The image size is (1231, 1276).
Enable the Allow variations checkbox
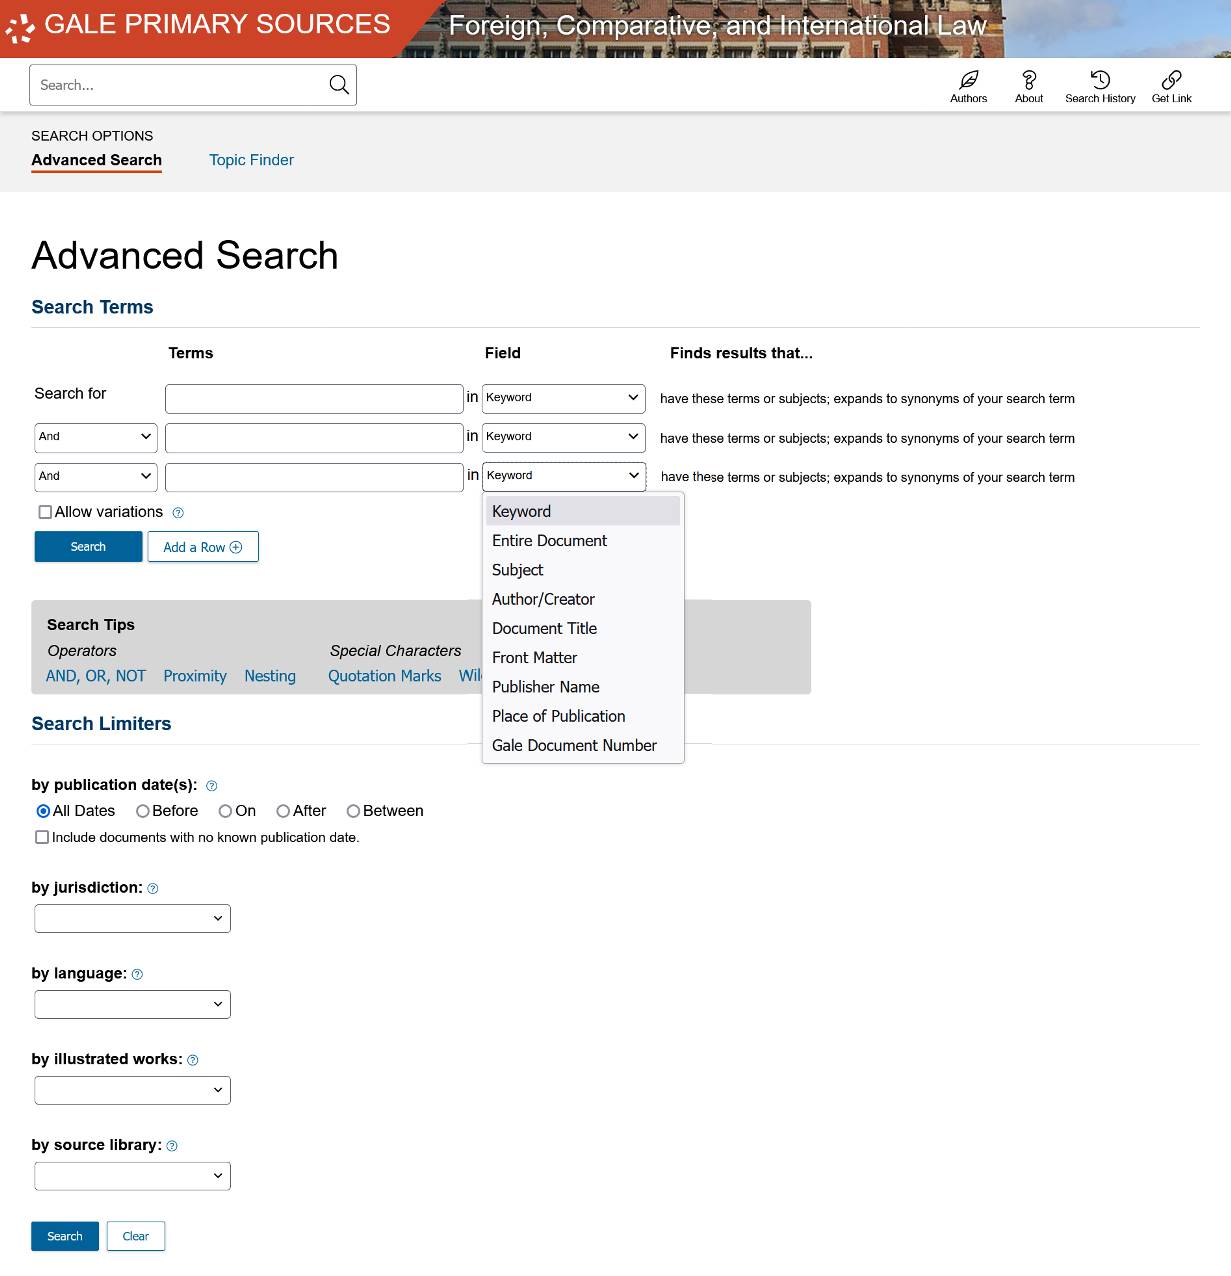[x=45, y=512]
